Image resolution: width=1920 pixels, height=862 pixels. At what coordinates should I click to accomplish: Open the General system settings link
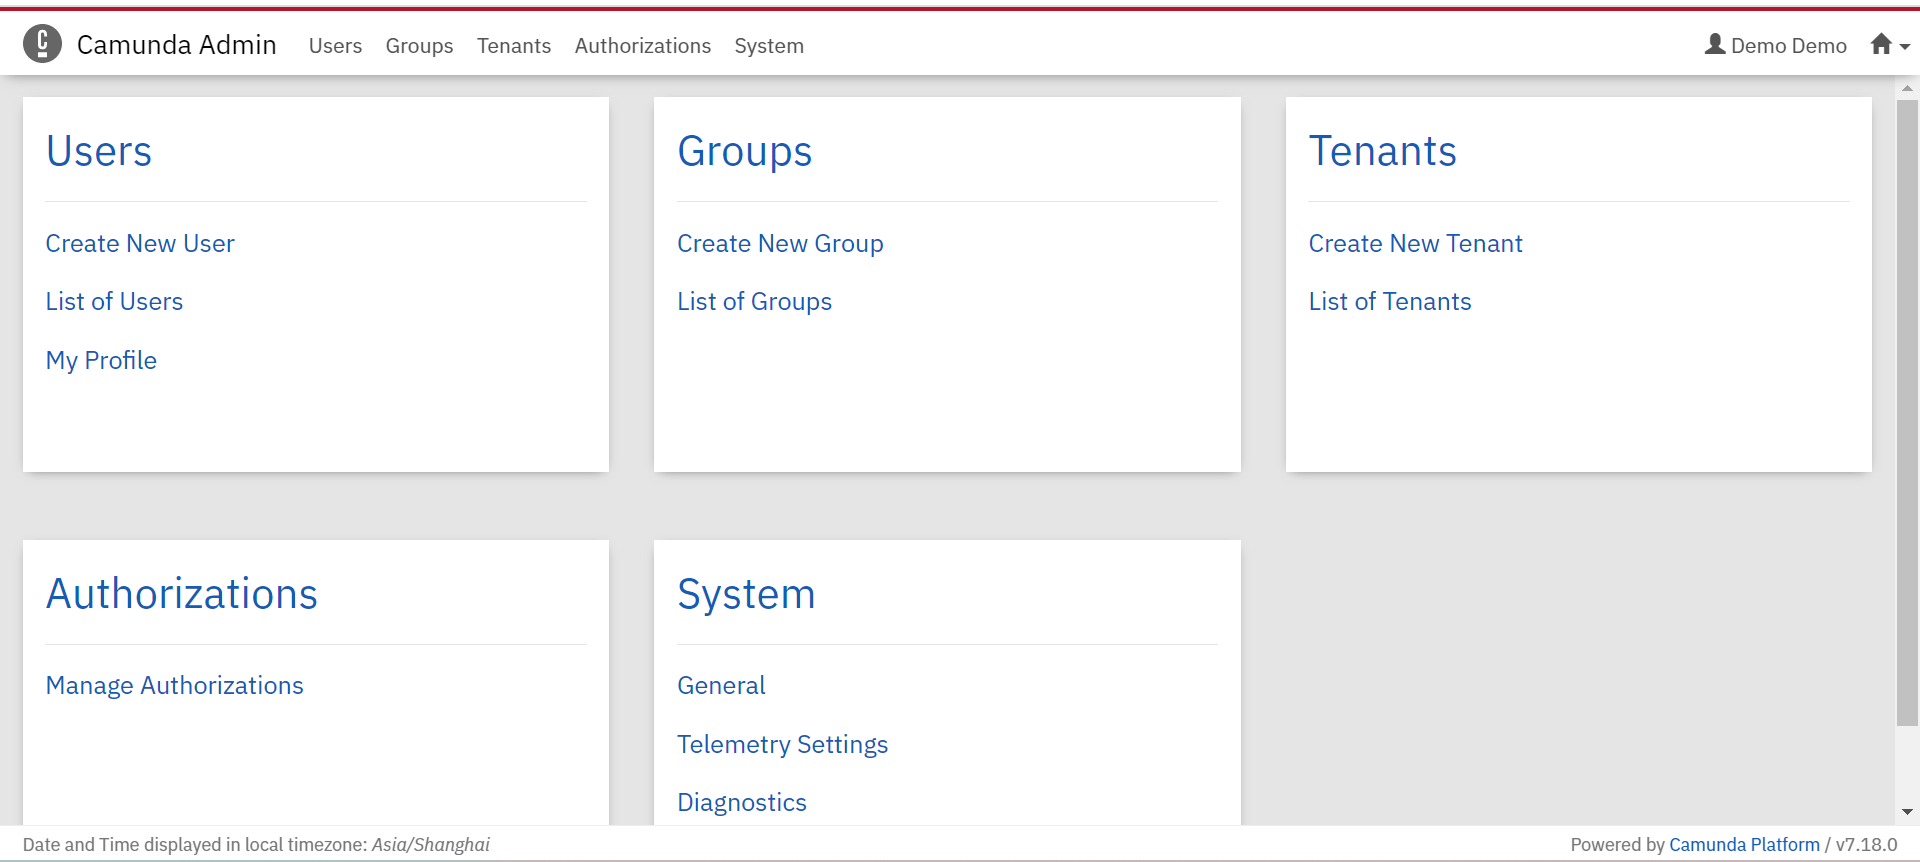click(x=721, y=686)
